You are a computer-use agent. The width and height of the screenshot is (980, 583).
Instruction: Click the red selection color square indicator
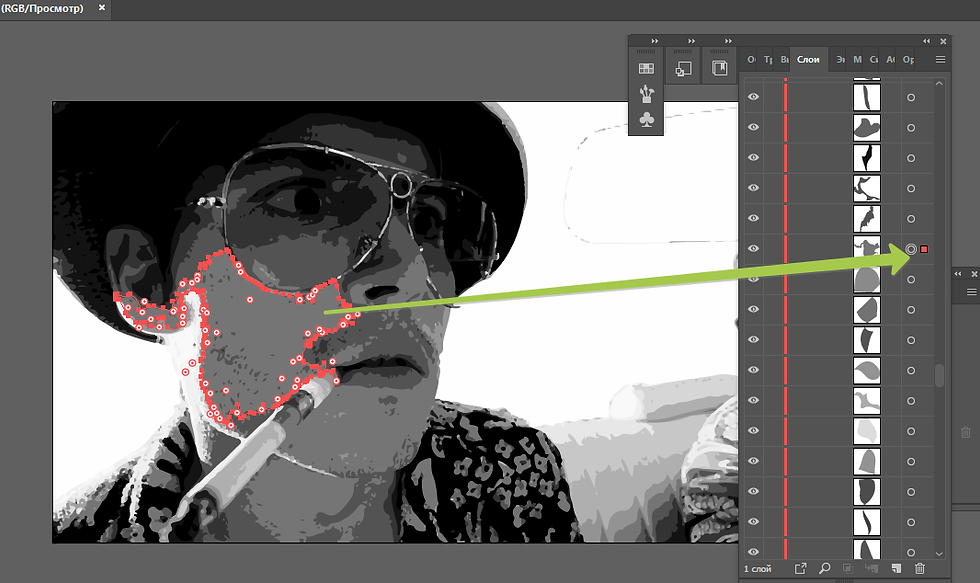[924, 249]
